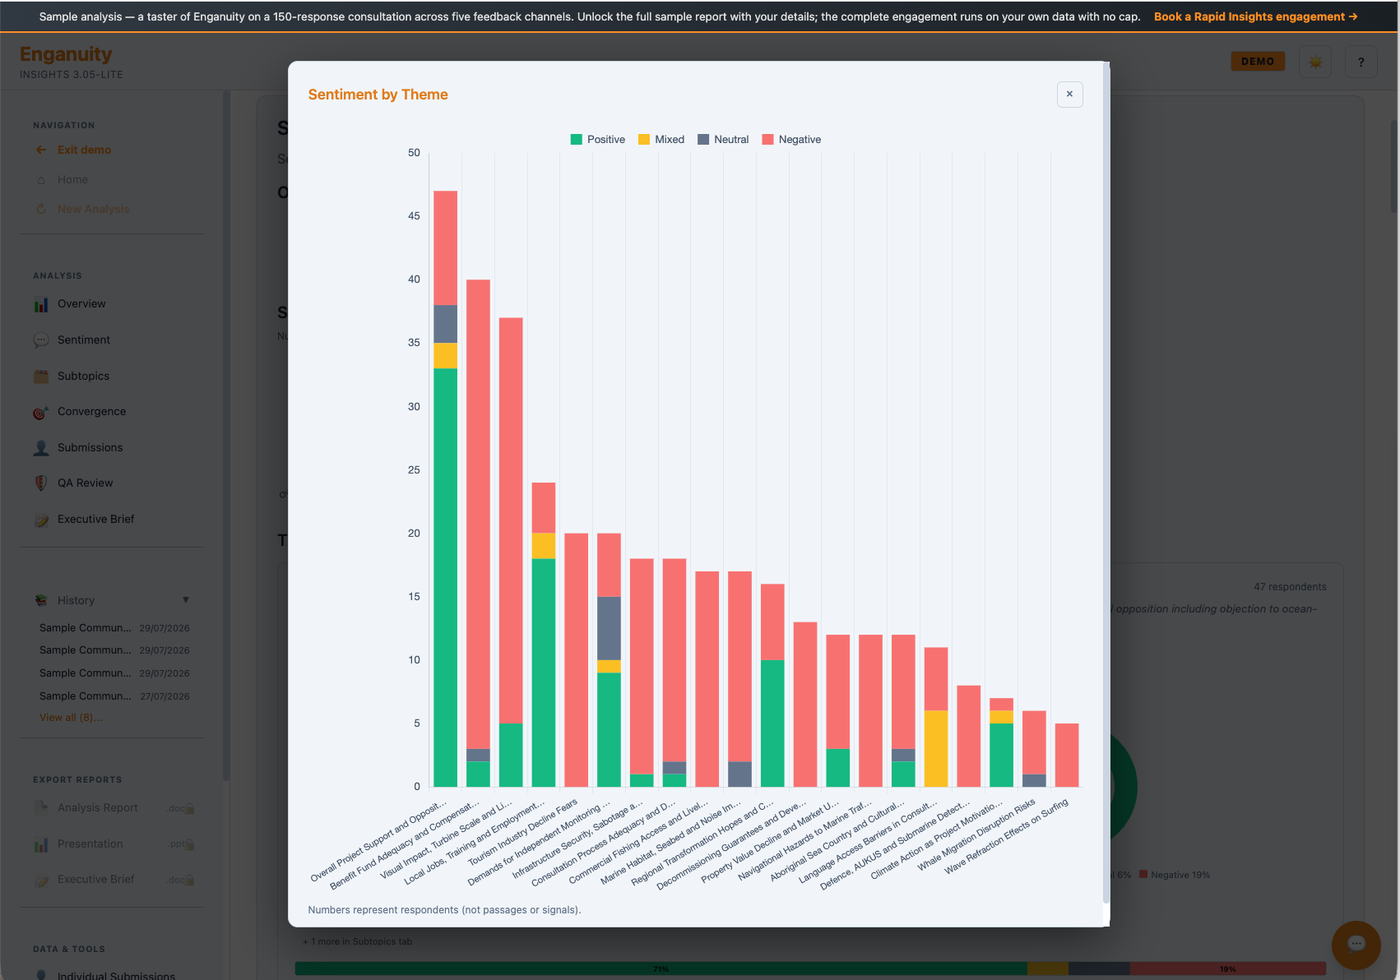
Task: Open first Sample Commun... history entry dated 29/07/2026
Action: (114, 628)
